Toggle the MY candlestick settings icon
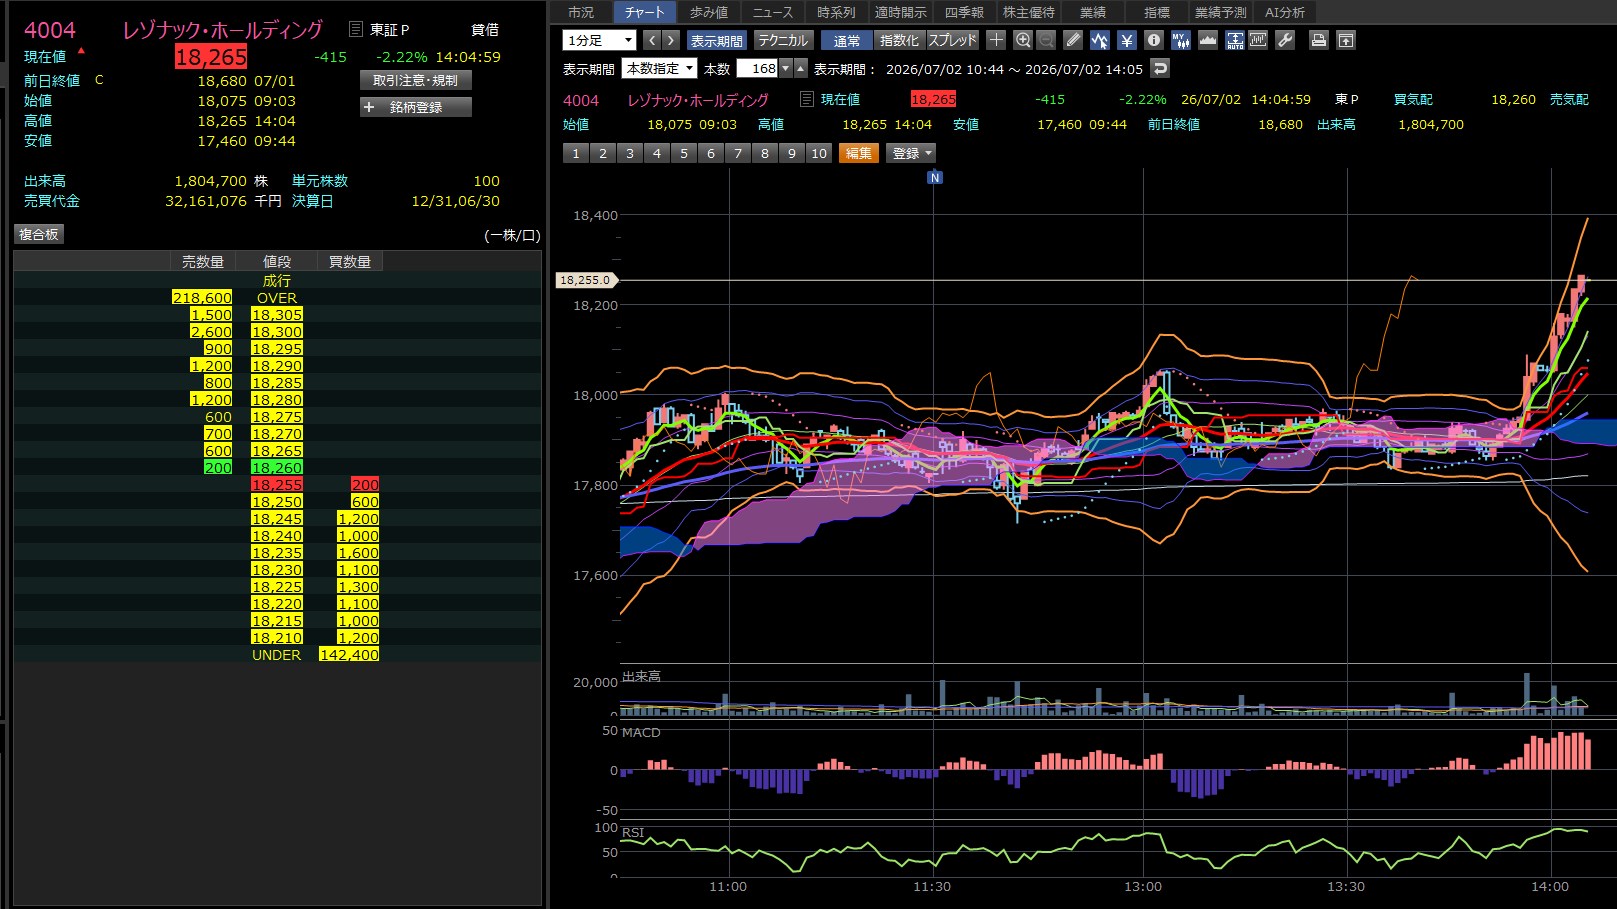The width and height of the screenshot is (1617, 909). click(x=1181, y=40)
